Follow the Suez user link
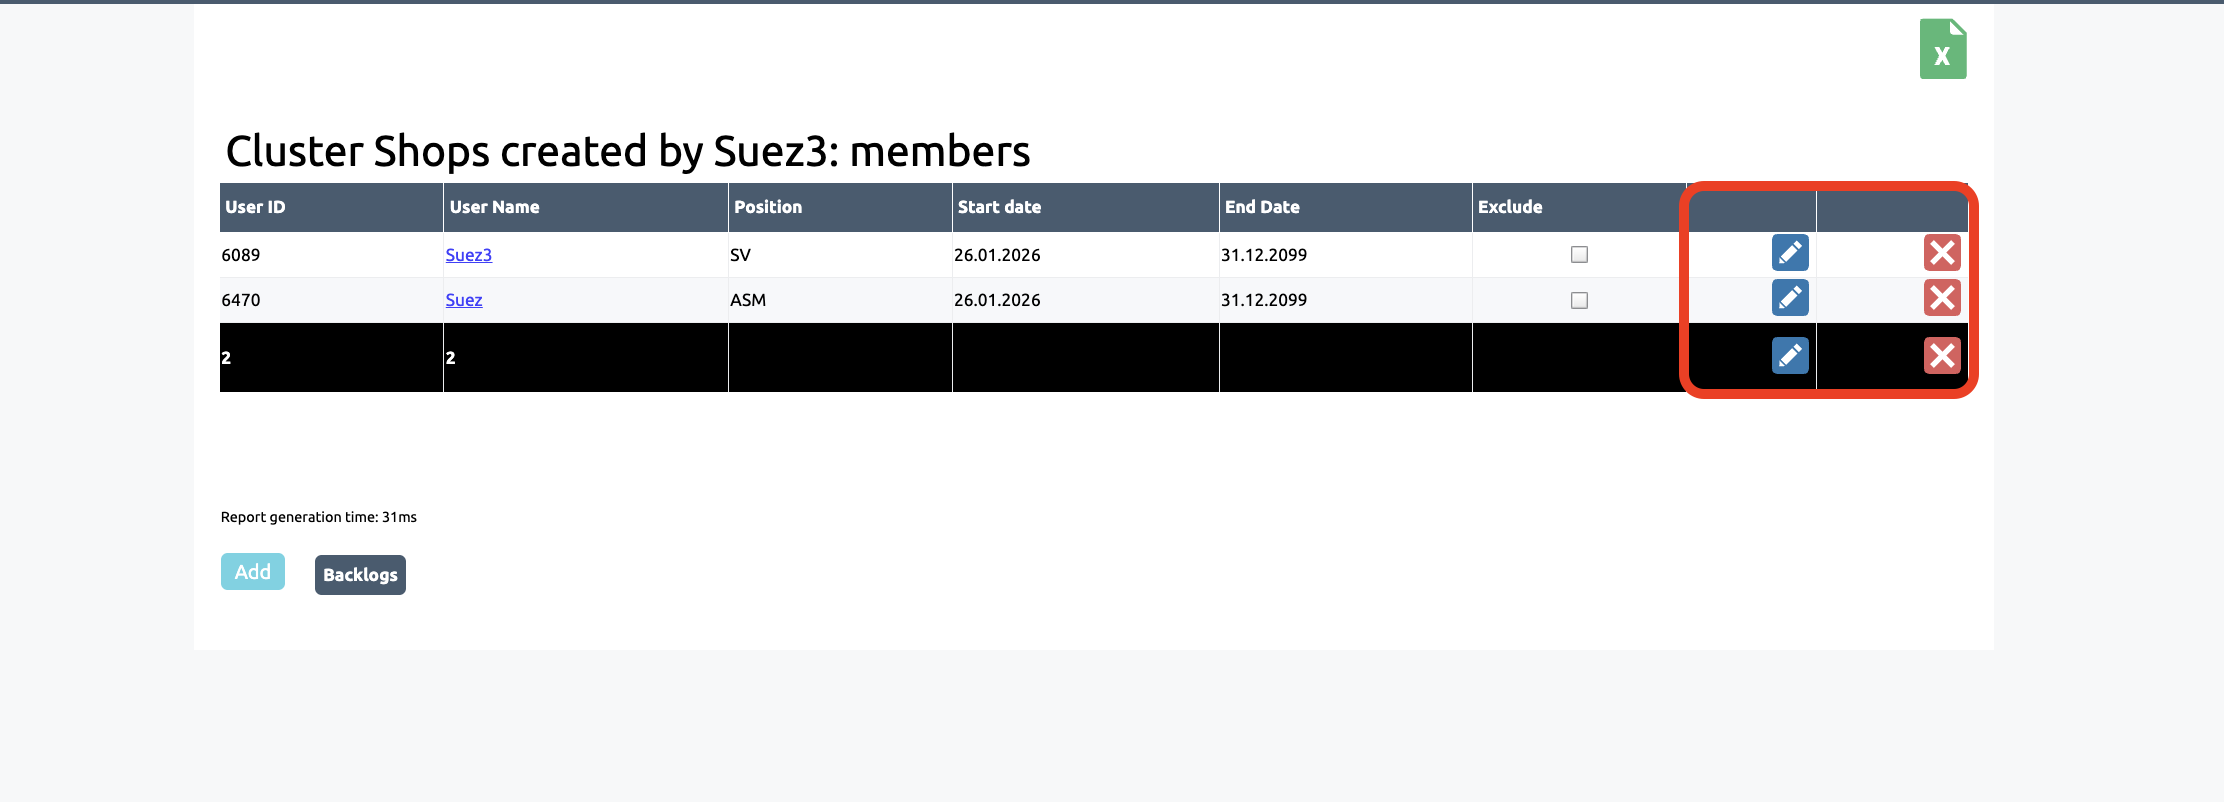The image size is (2224, 802). tap(463, 300)
